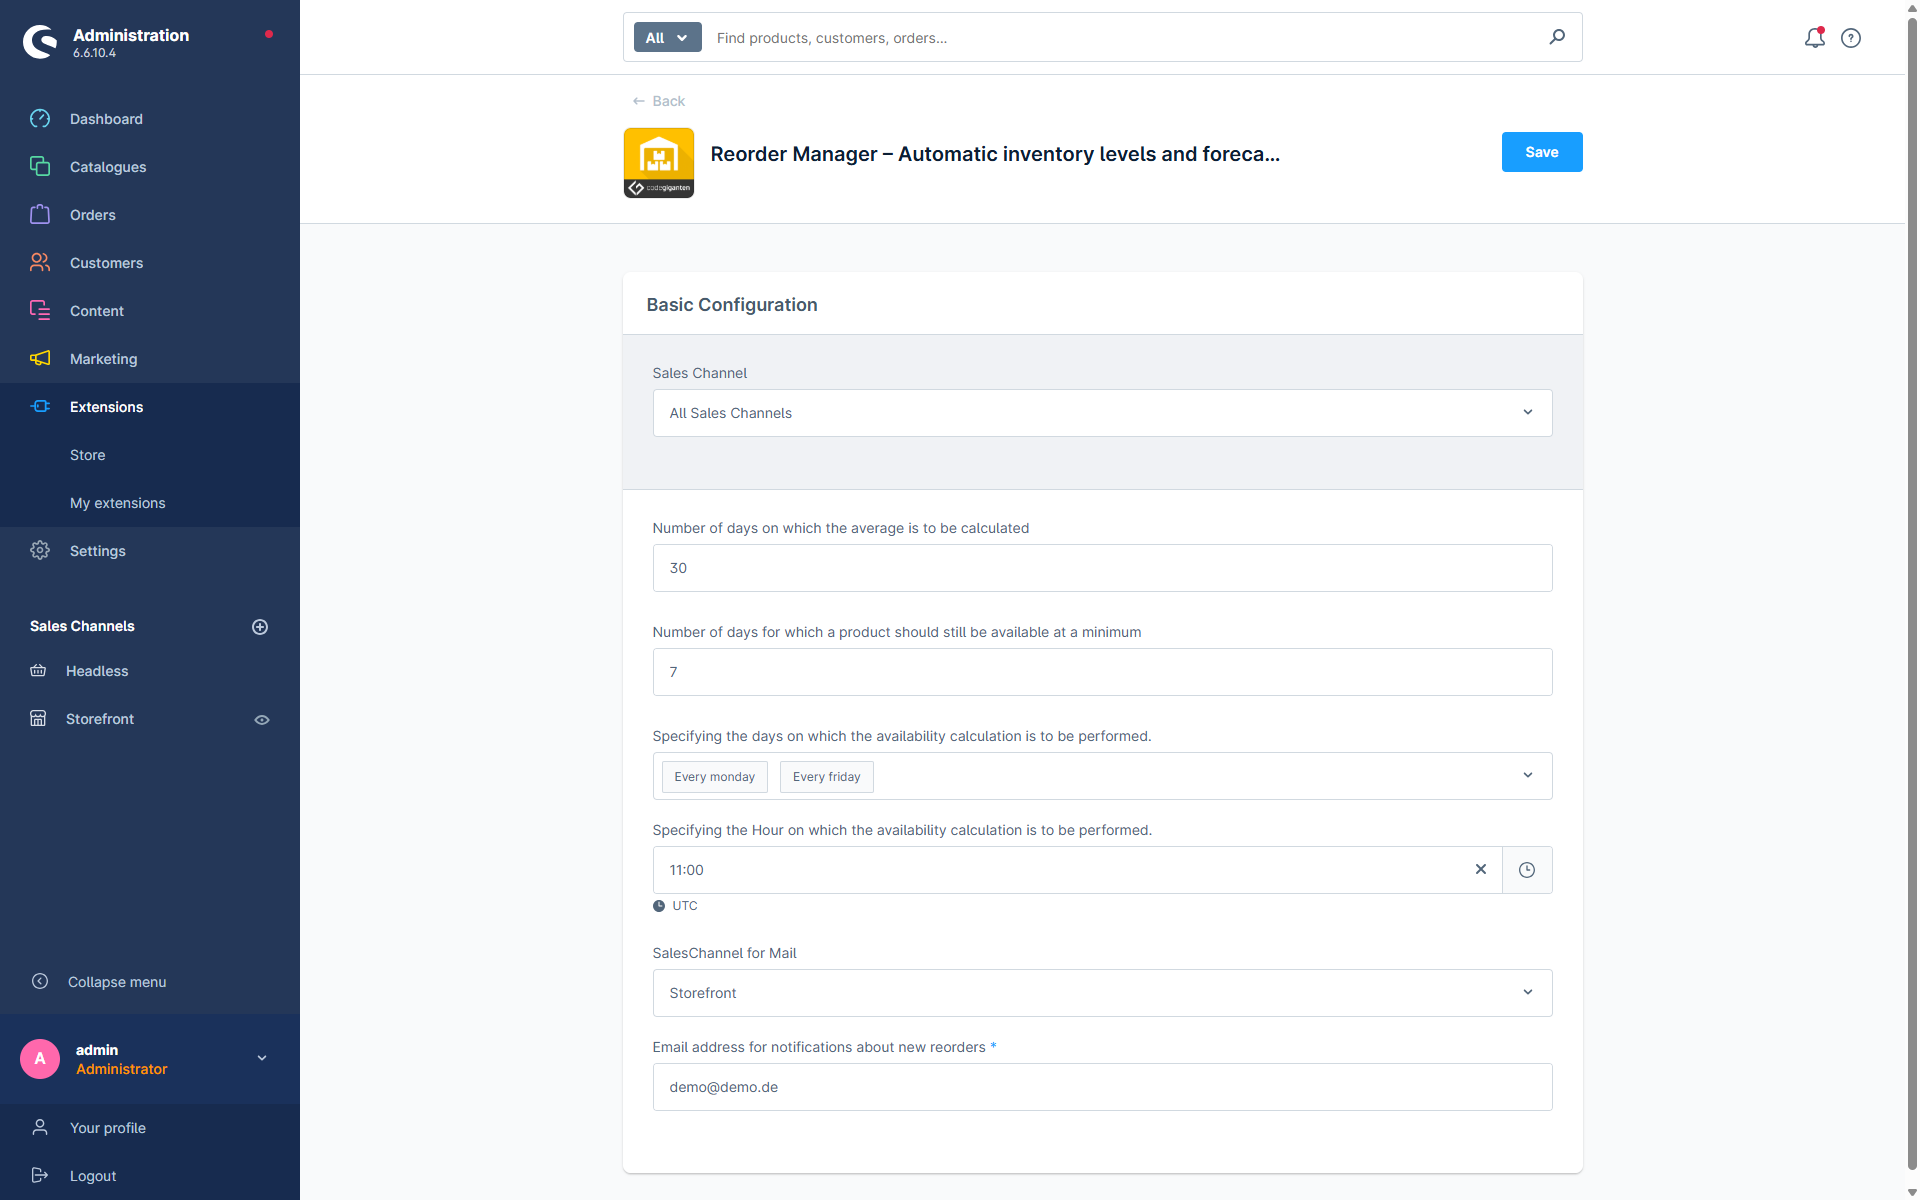Add a new sales channel plus icon
Viewport: 1920px width, 1200px height.
click(260, 627)
